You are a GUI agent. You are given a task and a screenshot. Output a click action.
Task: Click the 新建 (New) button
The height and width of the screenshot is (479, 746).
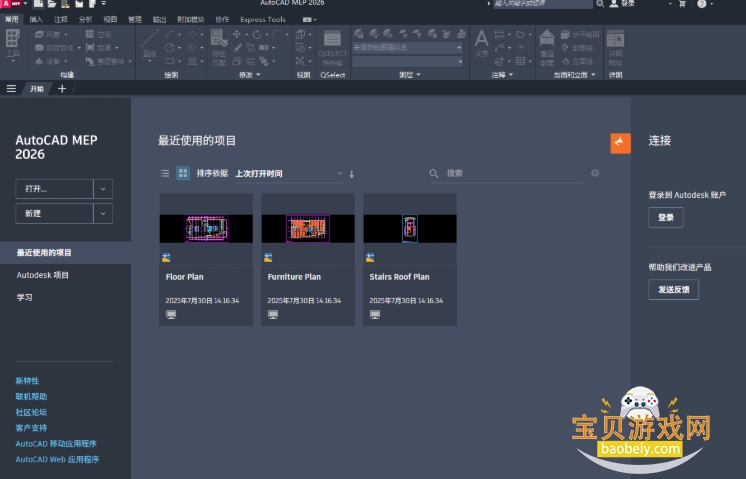(55, 214)
